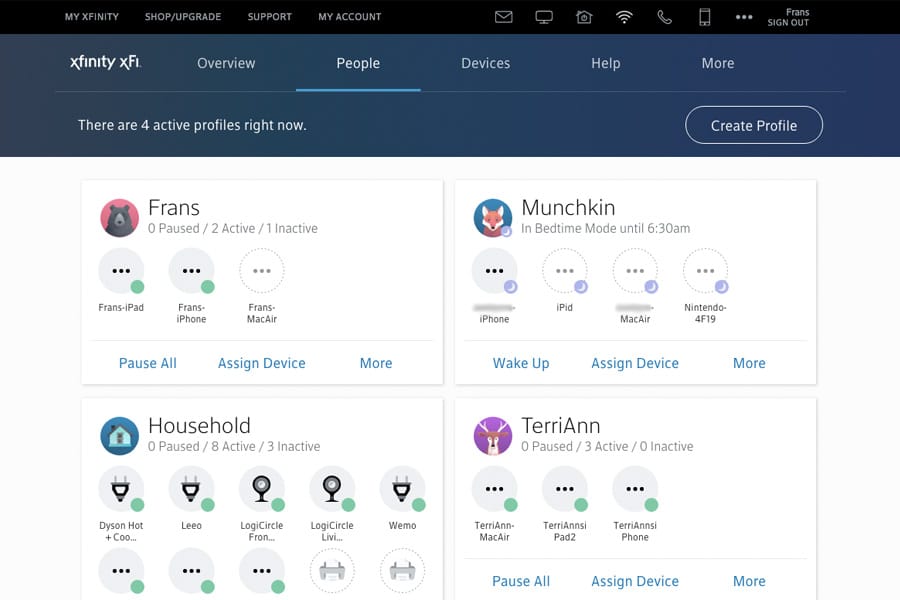Open the phone handset icon
This screenshot has width=900, height=600.
click(x=664, y=17)
